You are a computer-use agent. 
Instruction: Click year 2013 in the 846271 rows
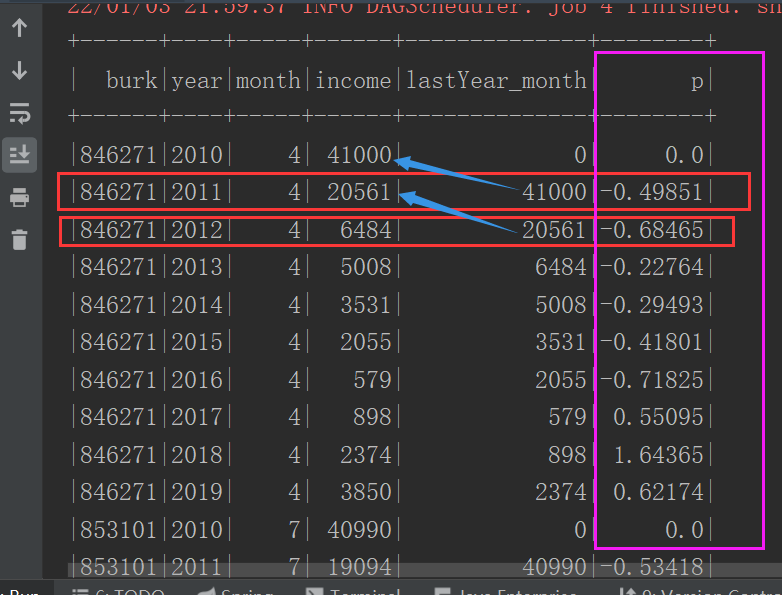(x=196, y=267)
